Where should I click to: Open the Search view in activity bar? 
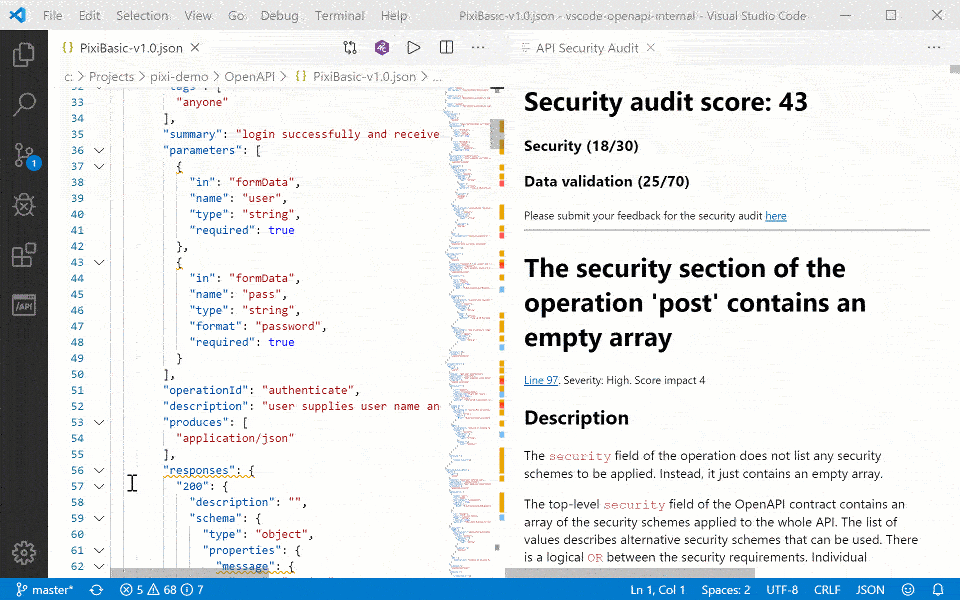pyautogui.click(x=24, y=105)
